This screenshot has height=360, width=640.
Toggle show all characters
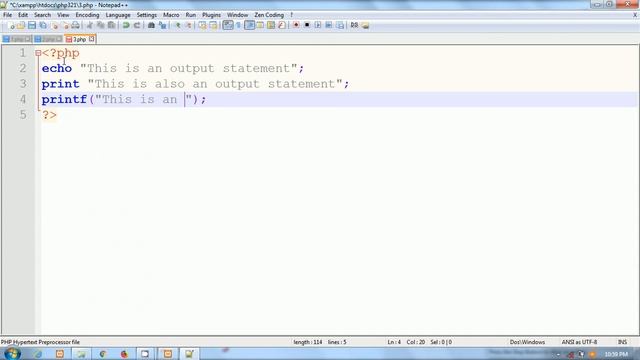(x=238, y=25)
